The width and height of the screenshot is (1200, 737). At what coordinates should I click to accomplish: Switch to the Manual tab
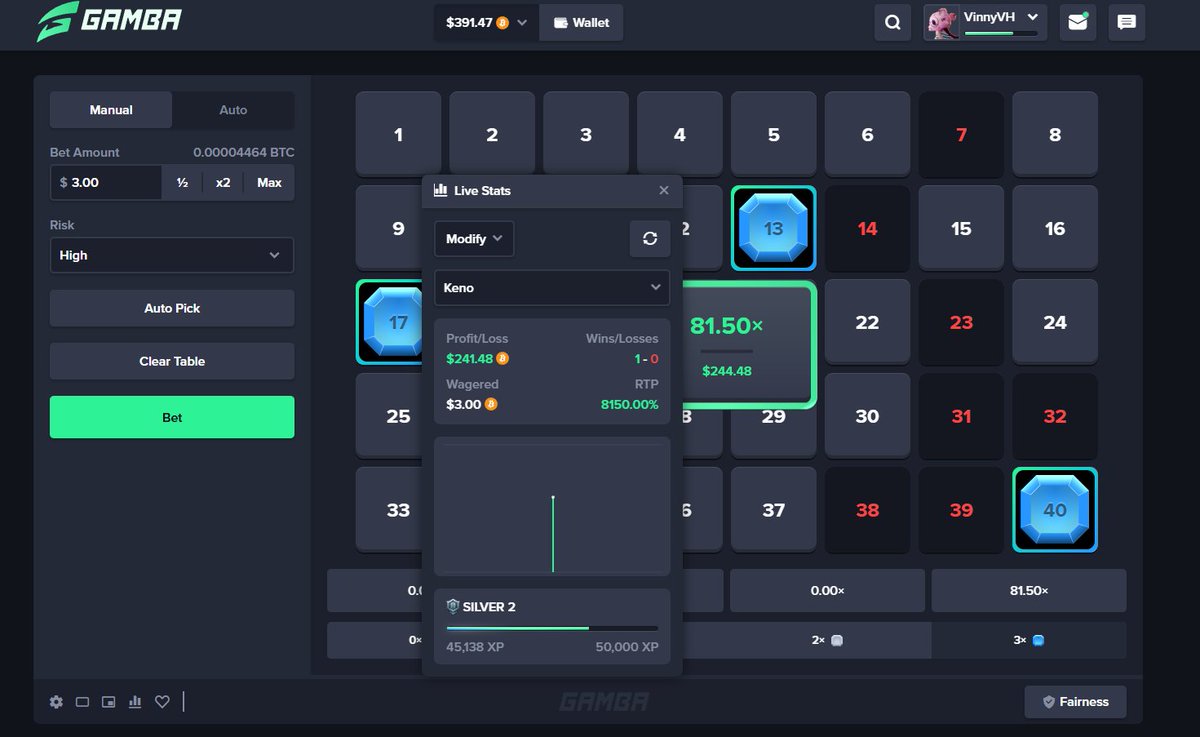tap(111, 110)
